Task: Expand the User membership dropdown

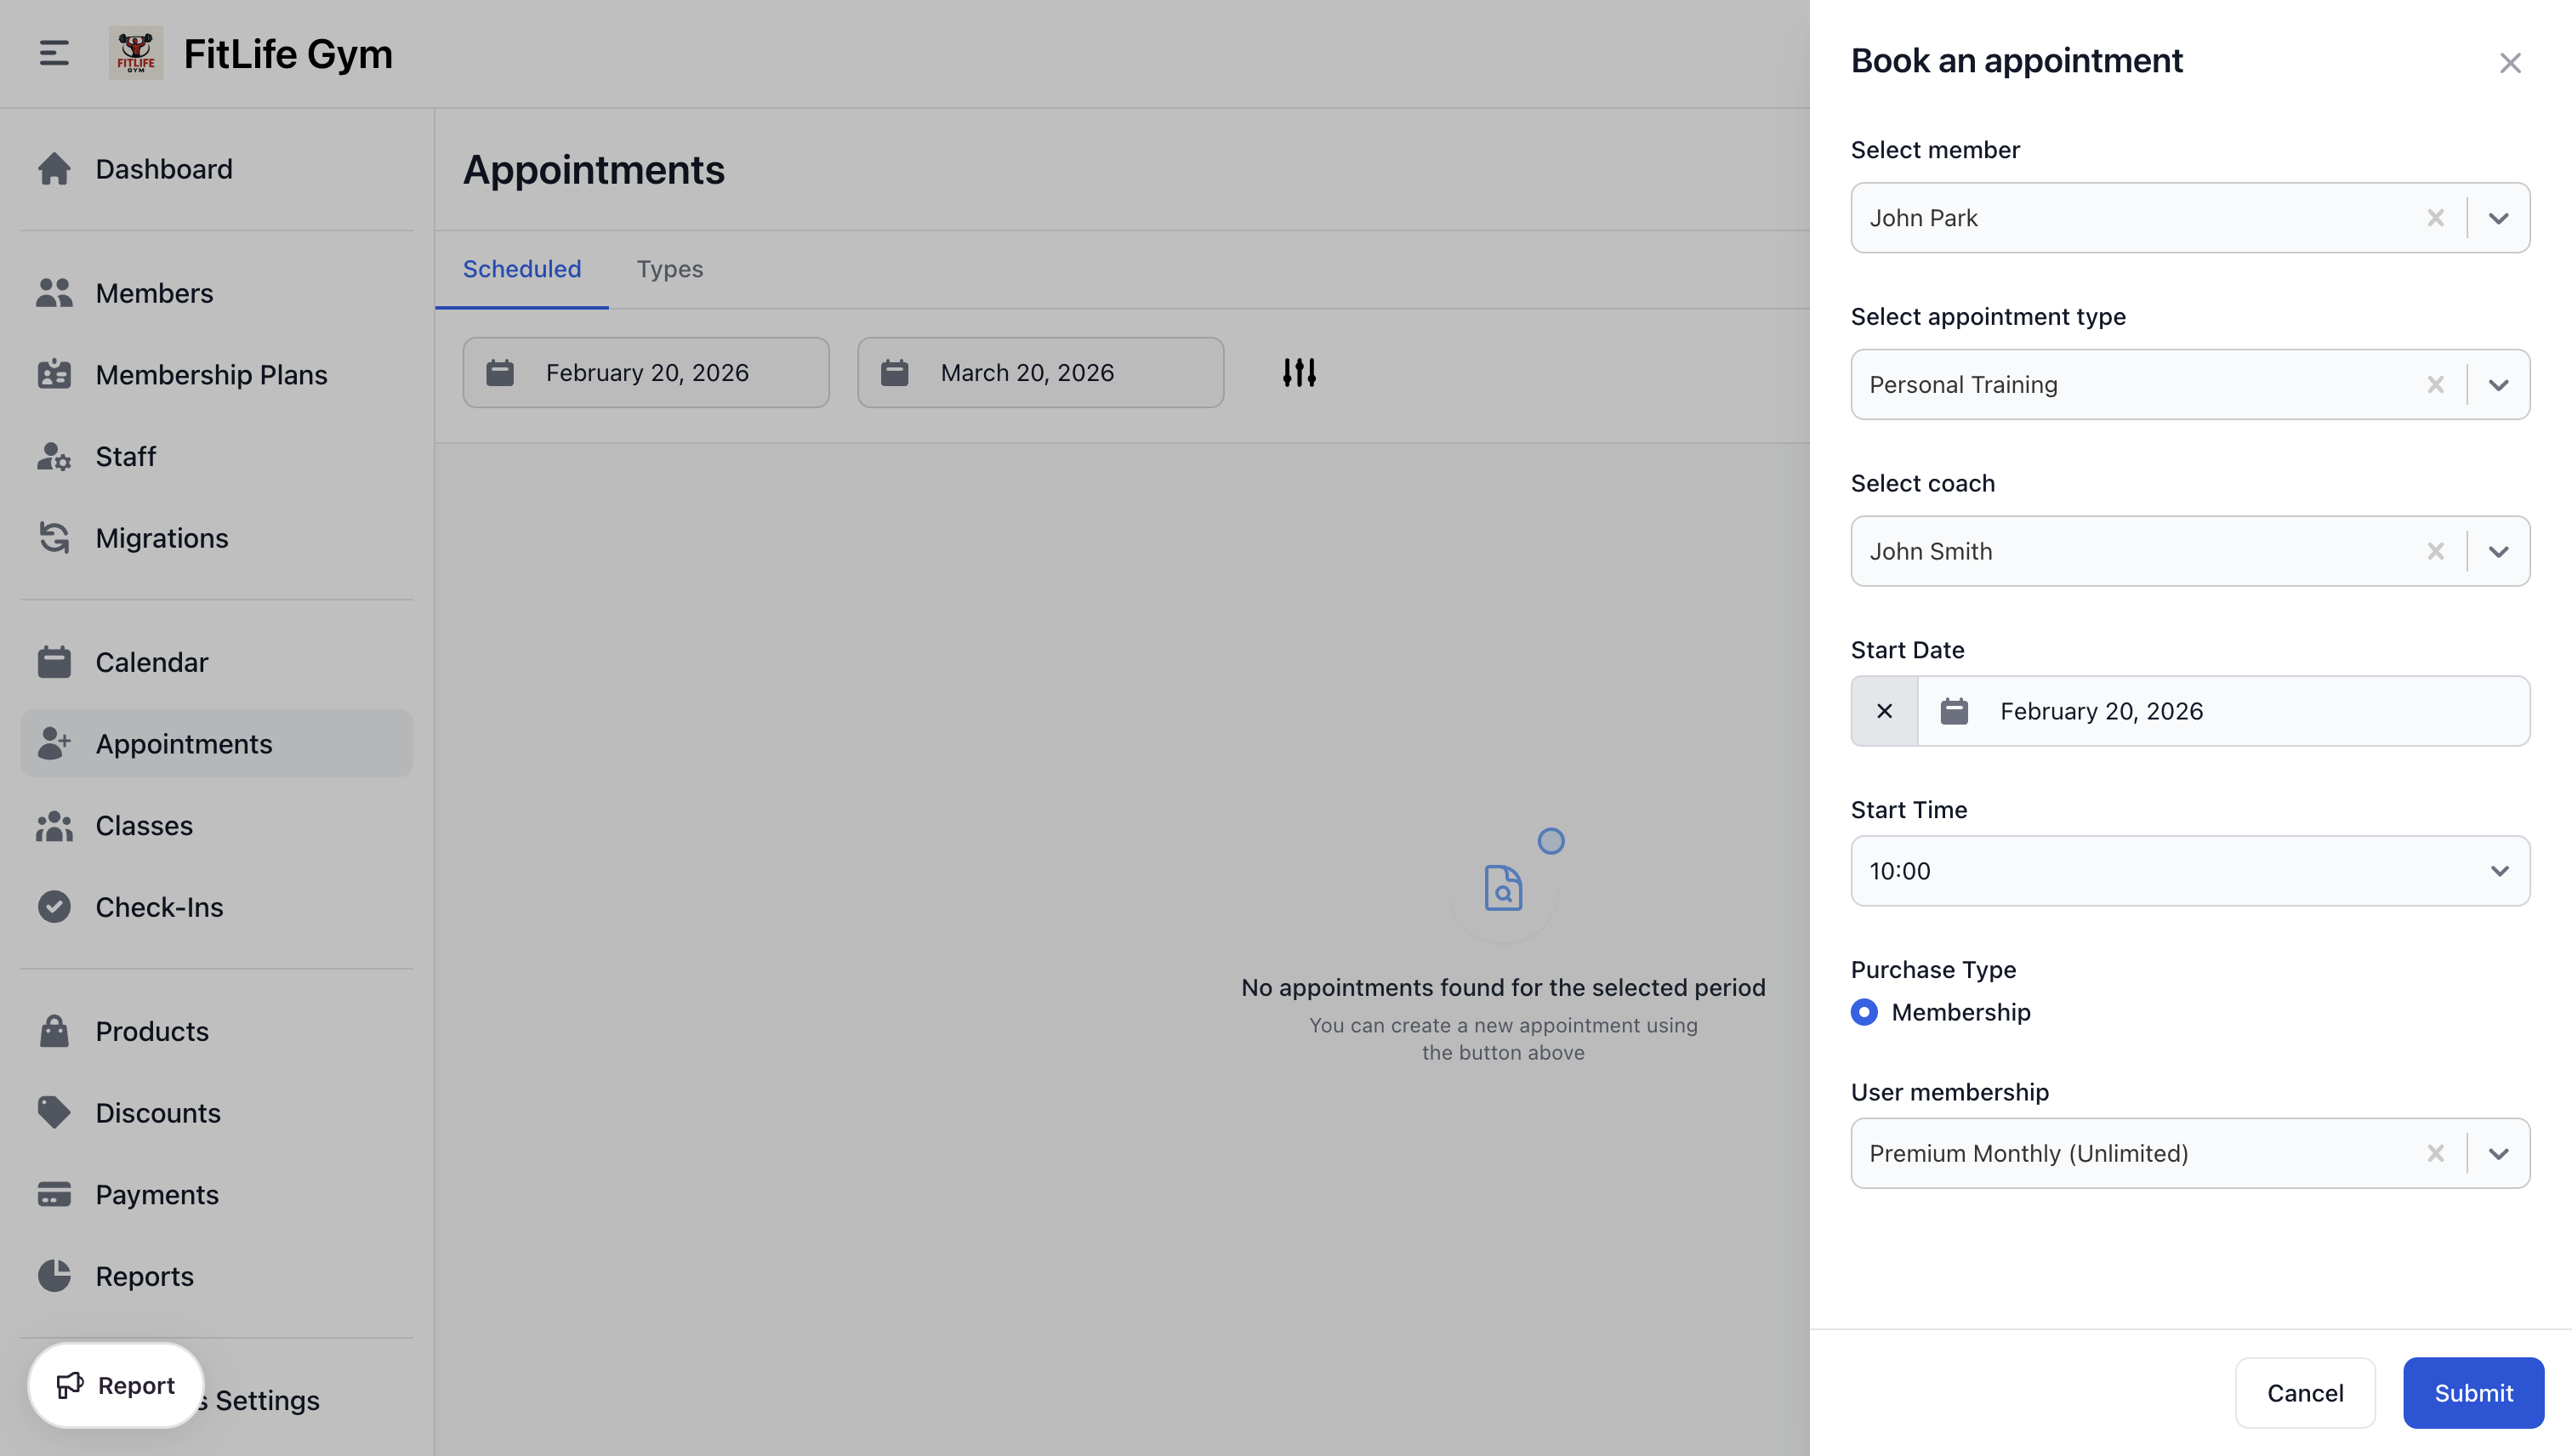Action: coord(2498,1154)
